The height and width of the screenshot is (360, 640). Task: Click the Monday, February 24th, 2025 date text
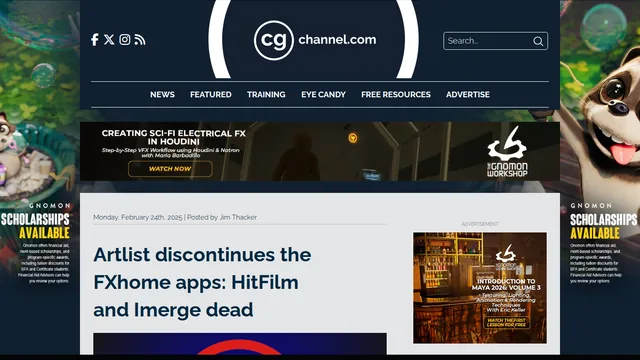coord(138,217)
